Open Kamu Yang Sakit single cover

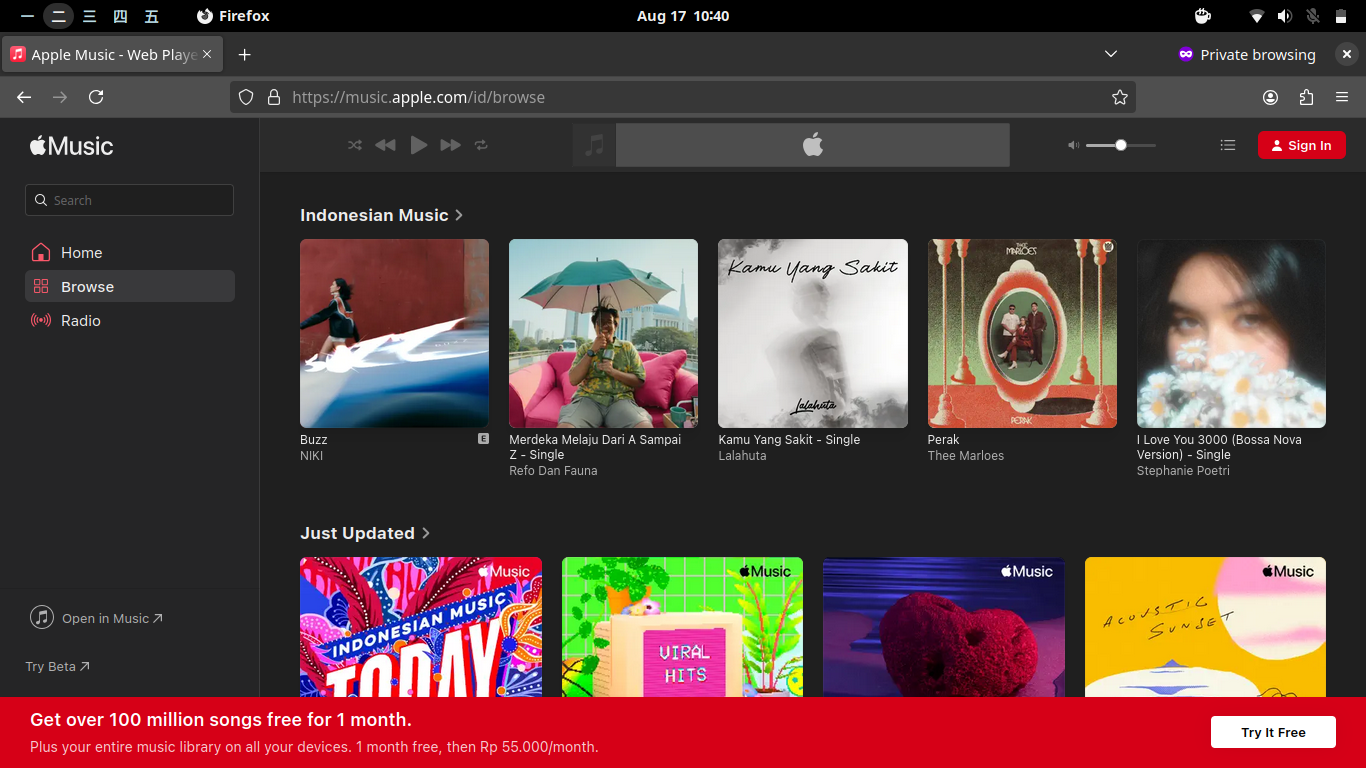tap(813, 333)
